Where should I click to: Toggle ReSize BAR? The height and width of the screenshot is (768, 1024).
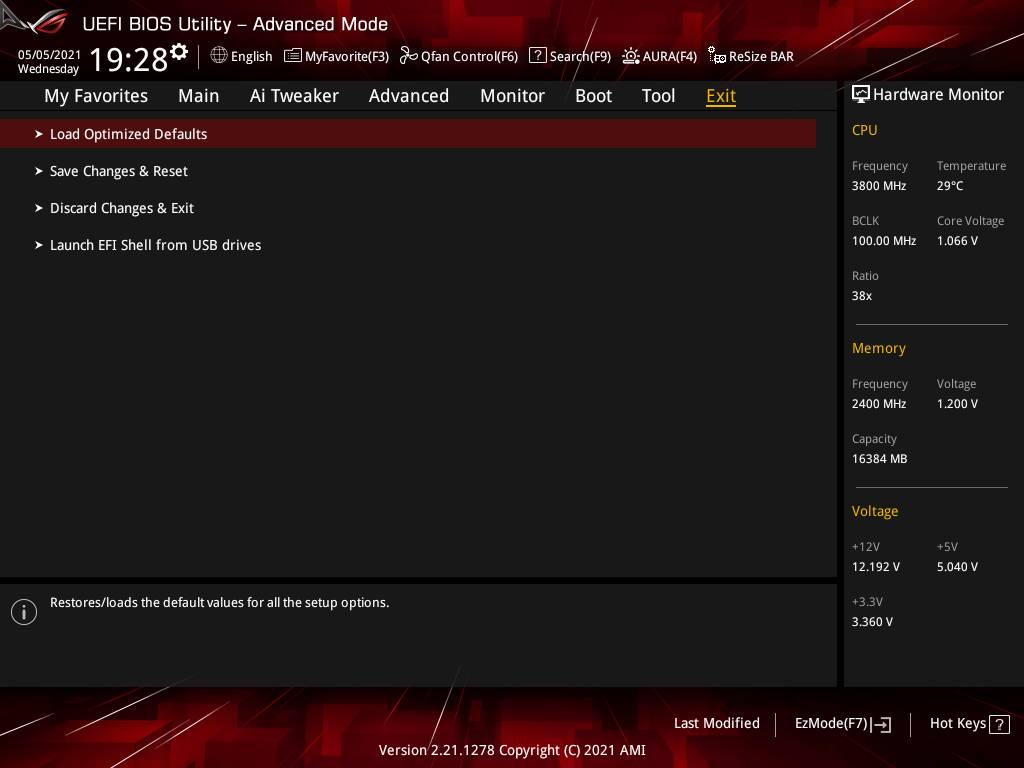761,57
